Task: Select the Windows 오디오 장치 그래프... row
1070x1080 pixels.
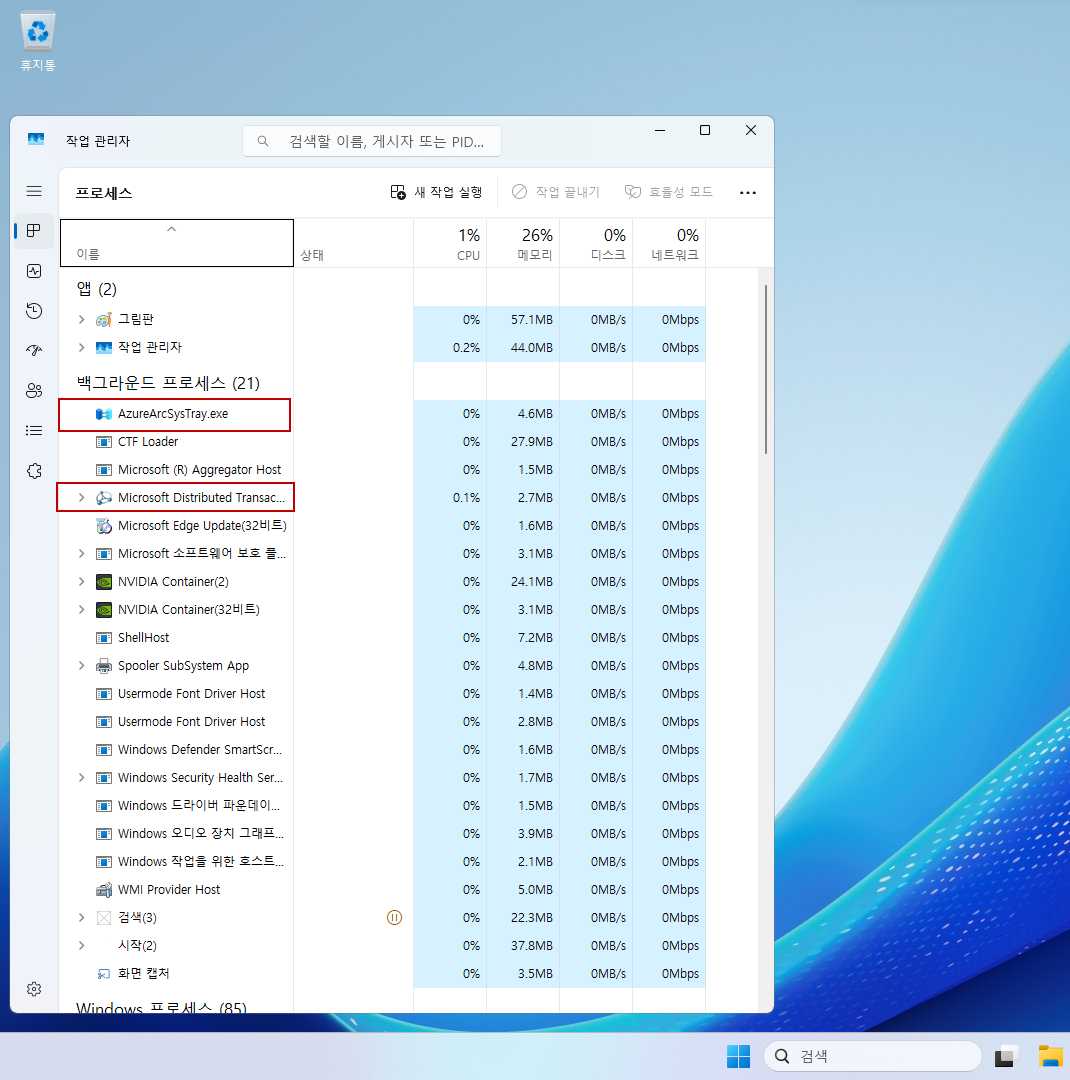Action: point(382,834)
